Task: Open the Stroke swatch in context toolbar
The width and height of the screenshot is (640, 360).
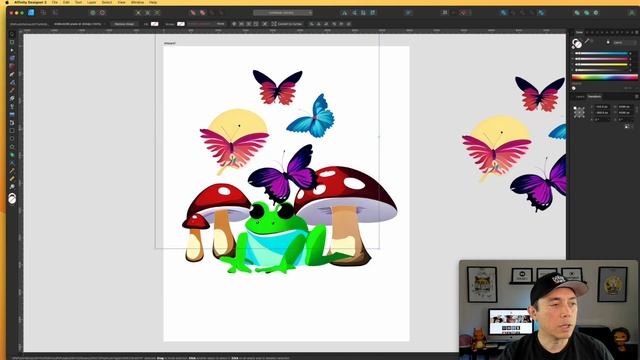Action: coord(181,24)
